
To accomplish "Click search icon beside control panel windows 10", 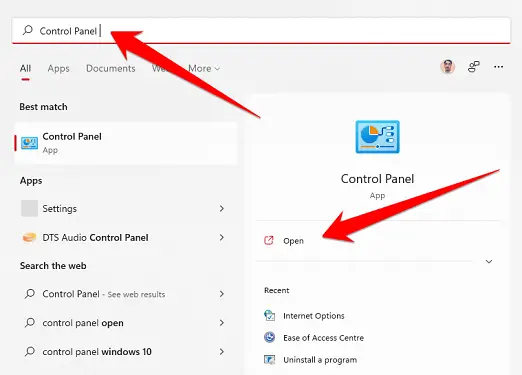I will pyautogui.click(x=30, y=352).
